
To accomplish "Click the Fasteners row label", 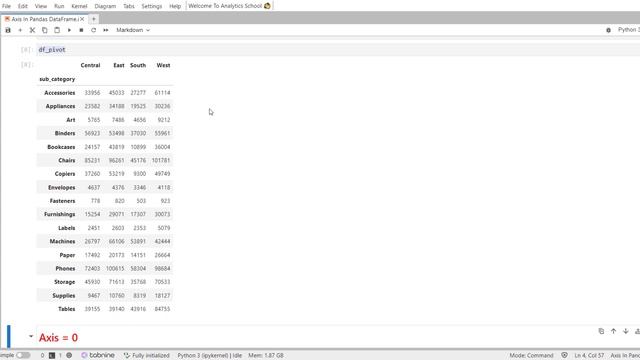I will (x=62, y=201).
